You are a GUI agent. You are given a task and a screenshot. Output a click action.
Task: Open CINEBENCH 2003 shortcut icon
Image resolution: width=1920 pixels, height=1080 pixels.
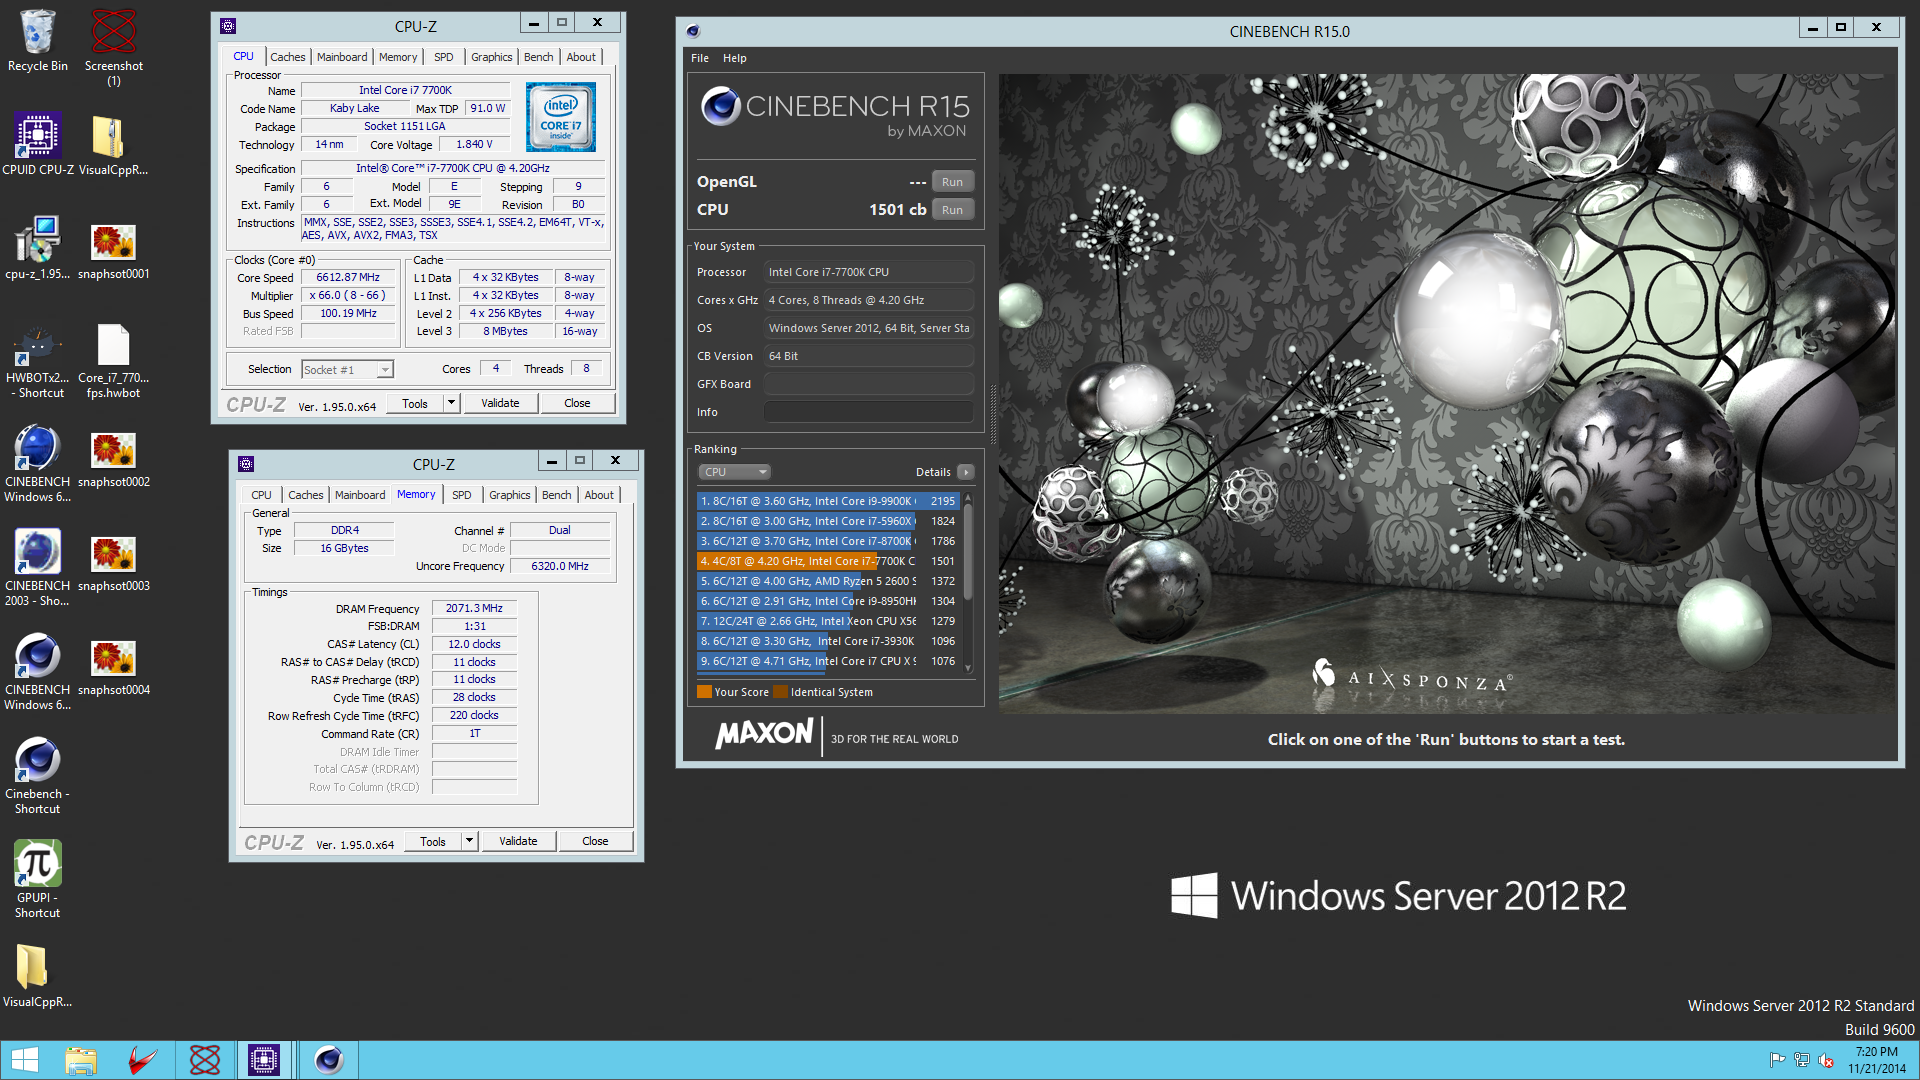pos(38,569)
